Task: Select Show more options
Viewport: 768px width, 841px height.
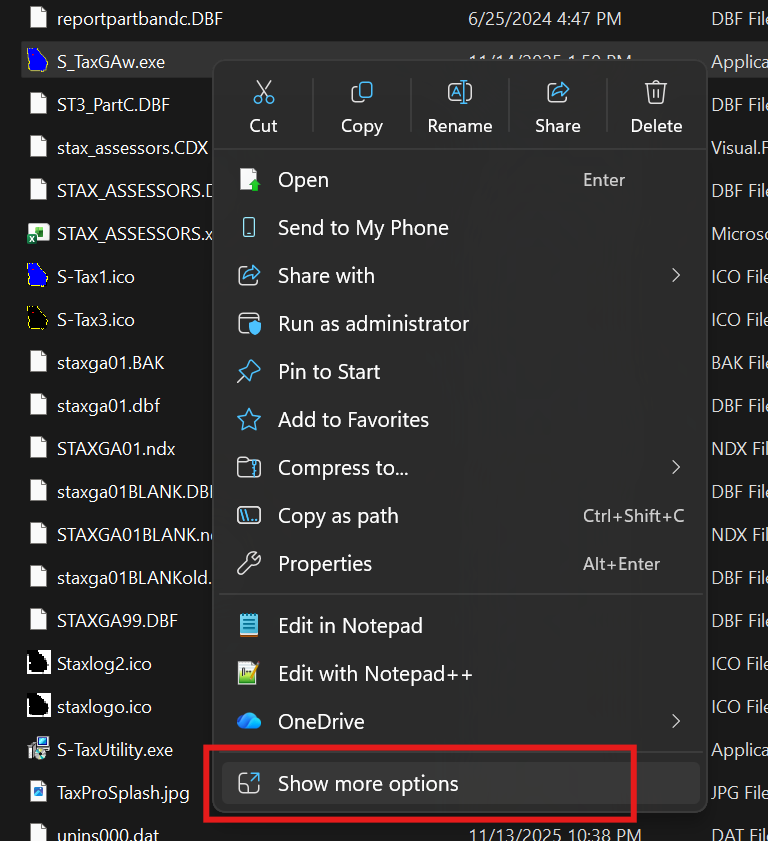Action: (368, 784)
